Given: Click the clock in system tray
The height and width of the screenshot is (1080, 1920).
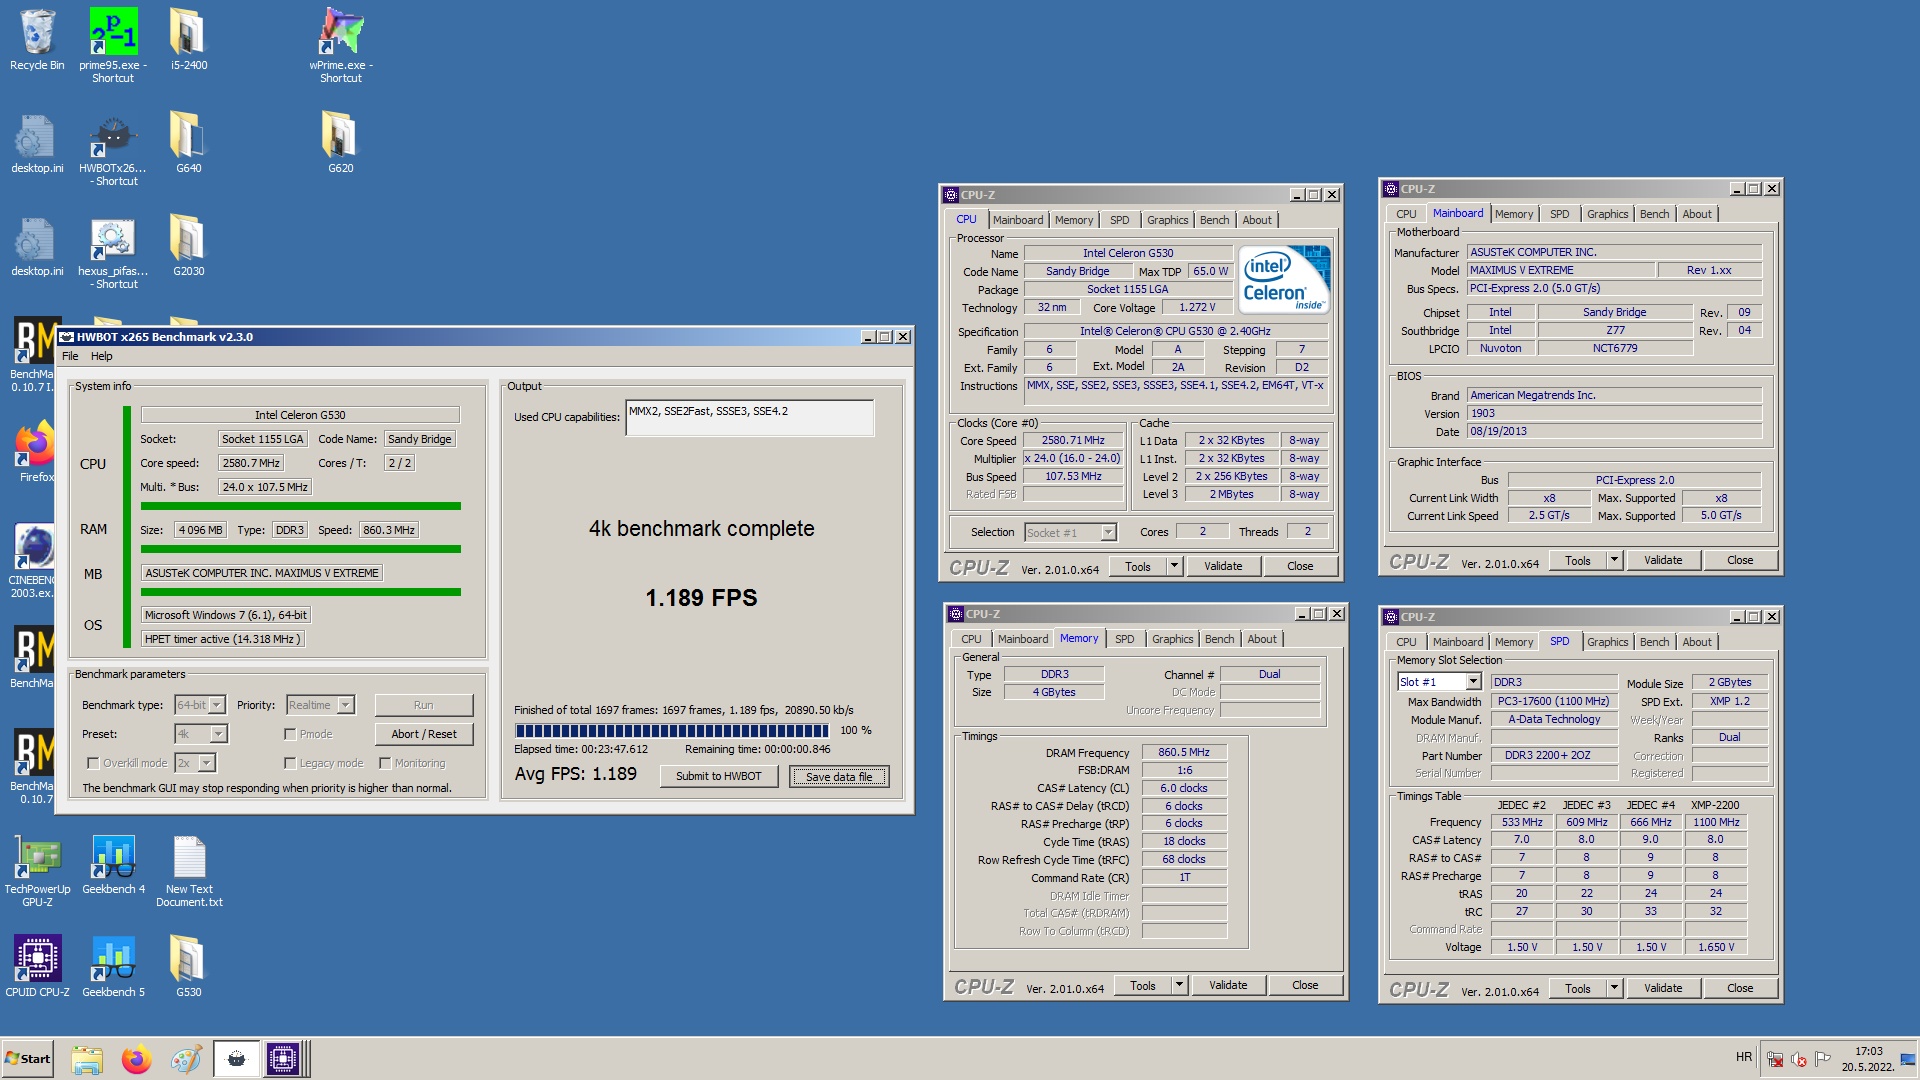Looking at the screenshot, I should point(1868,1059).
